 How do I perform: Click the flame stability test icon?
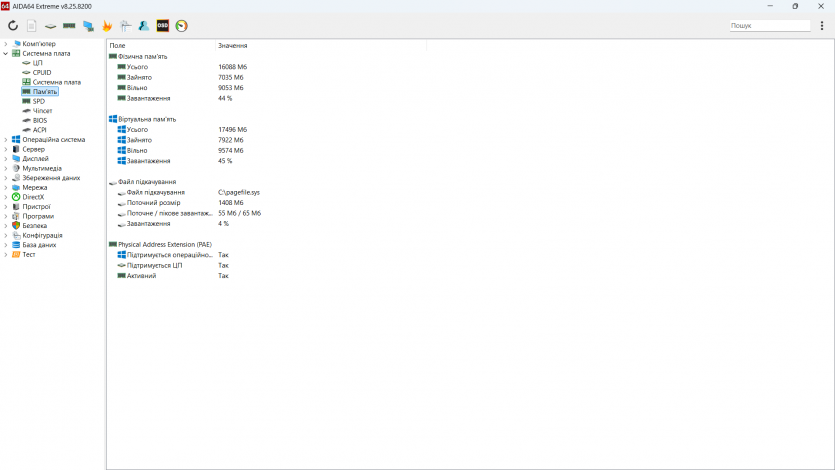point(107,25)
